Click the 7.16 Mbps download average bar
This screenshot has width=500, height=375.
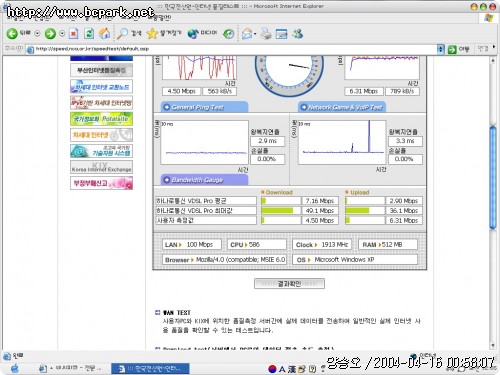(x=281, y=201)
